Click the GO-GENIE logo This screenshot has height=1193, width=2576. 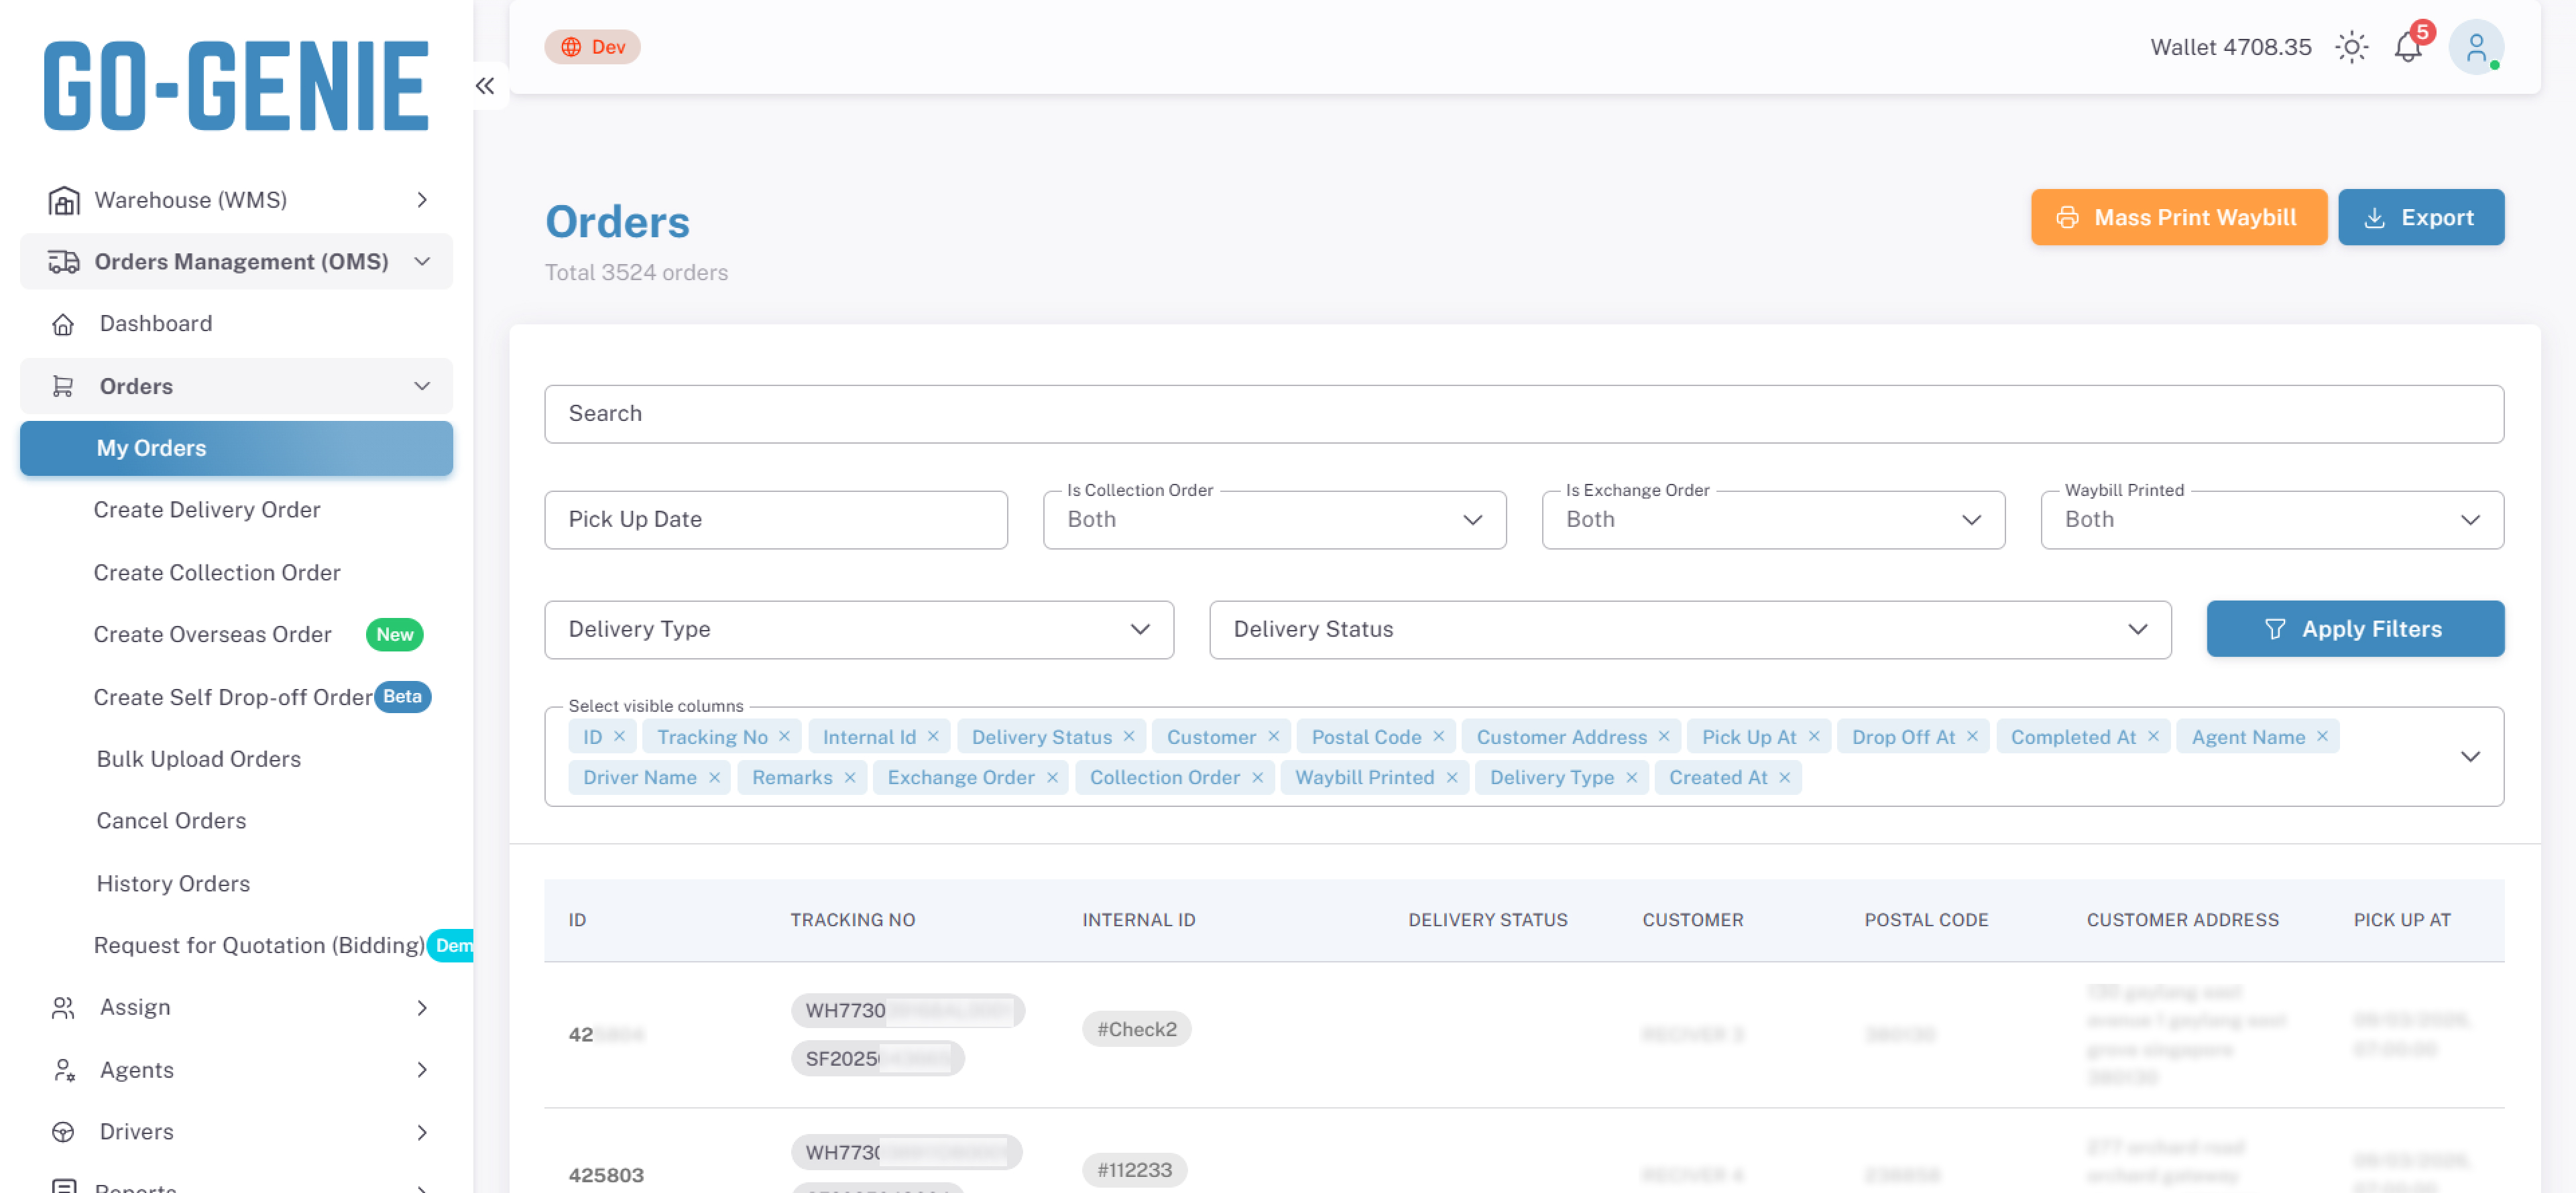tap(236, 86)
